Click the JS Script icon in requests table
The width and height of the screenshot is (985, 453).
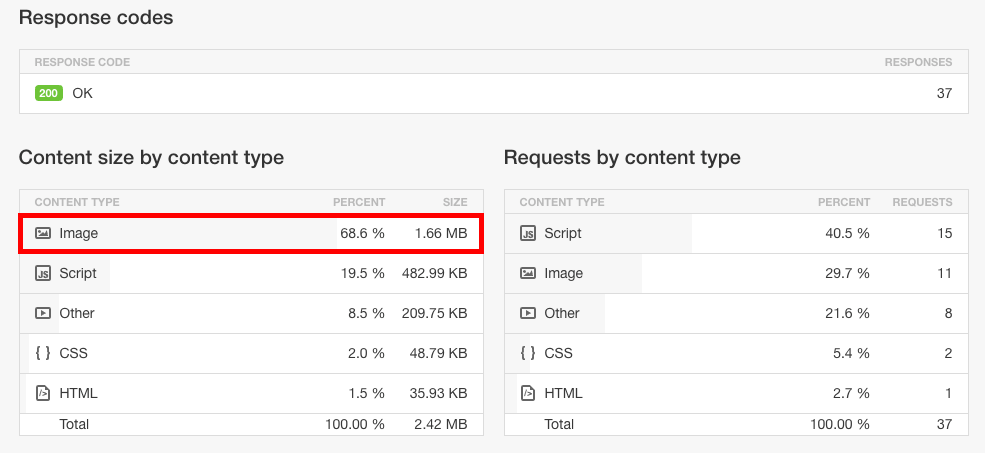[x=528, y=233]
